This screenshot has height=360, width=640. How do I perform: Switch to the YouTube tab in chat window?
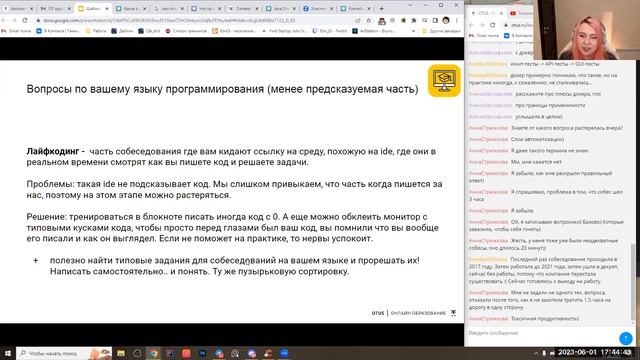click(520, 13)
